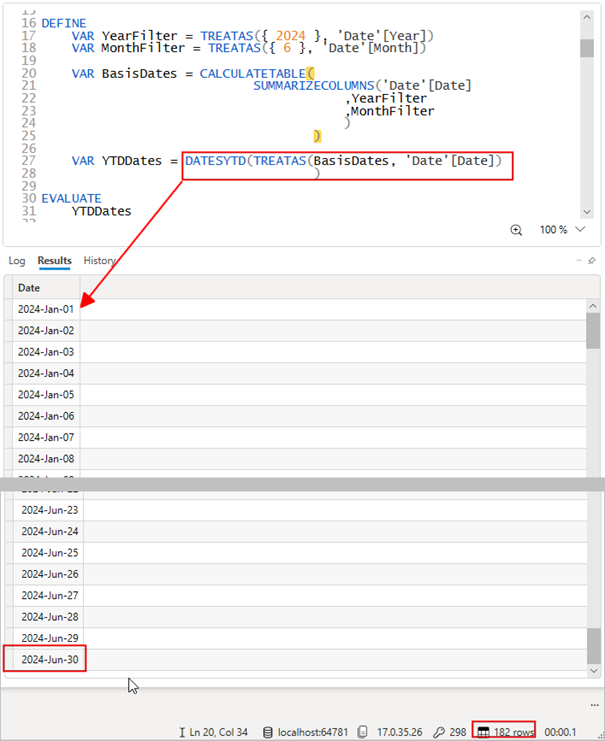
Task: Select the 2024-Jun-28 cell
Action: pos(49,617)
